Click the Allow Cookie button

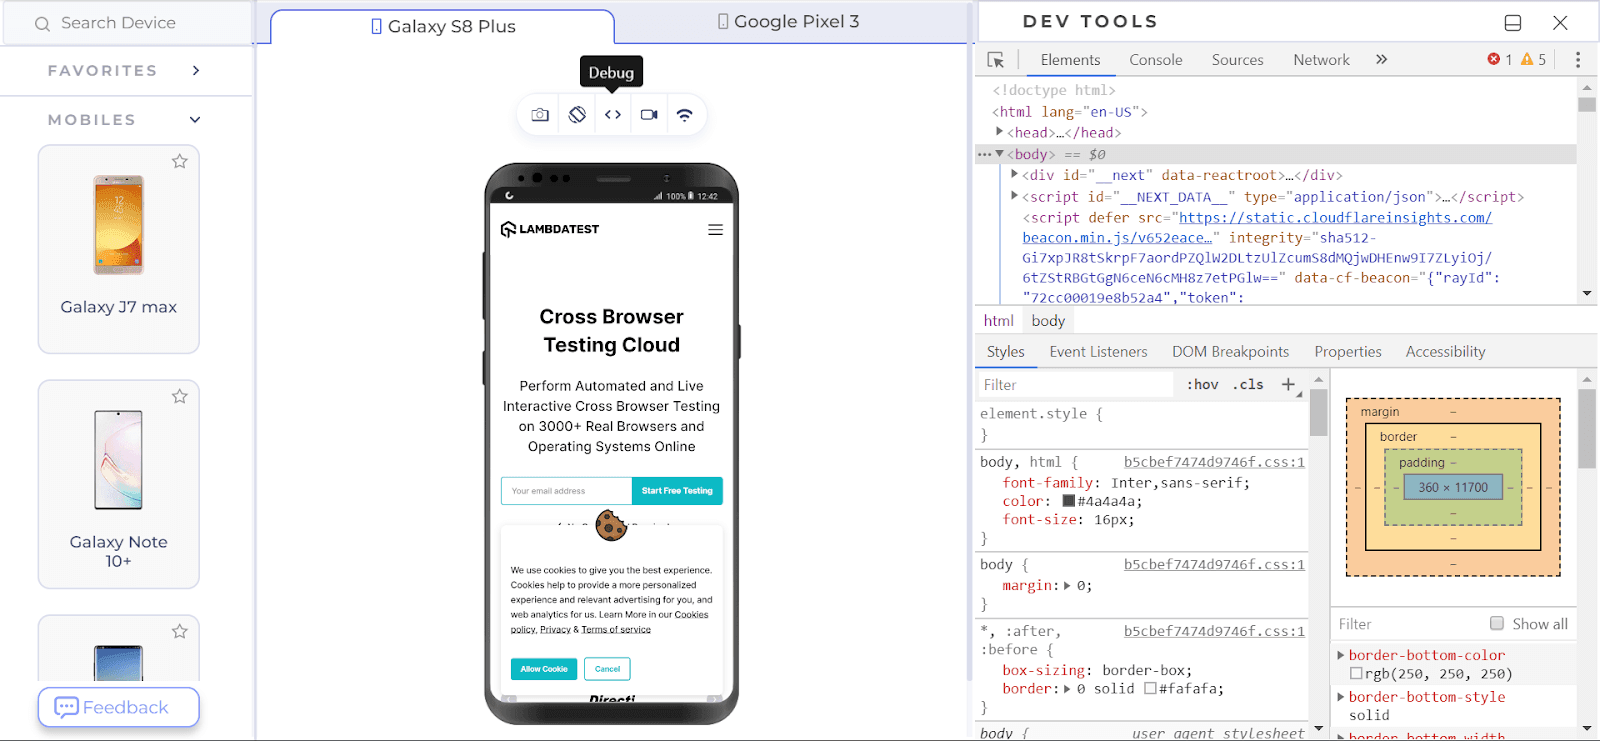pyautogui.click(x=544, y=669)
